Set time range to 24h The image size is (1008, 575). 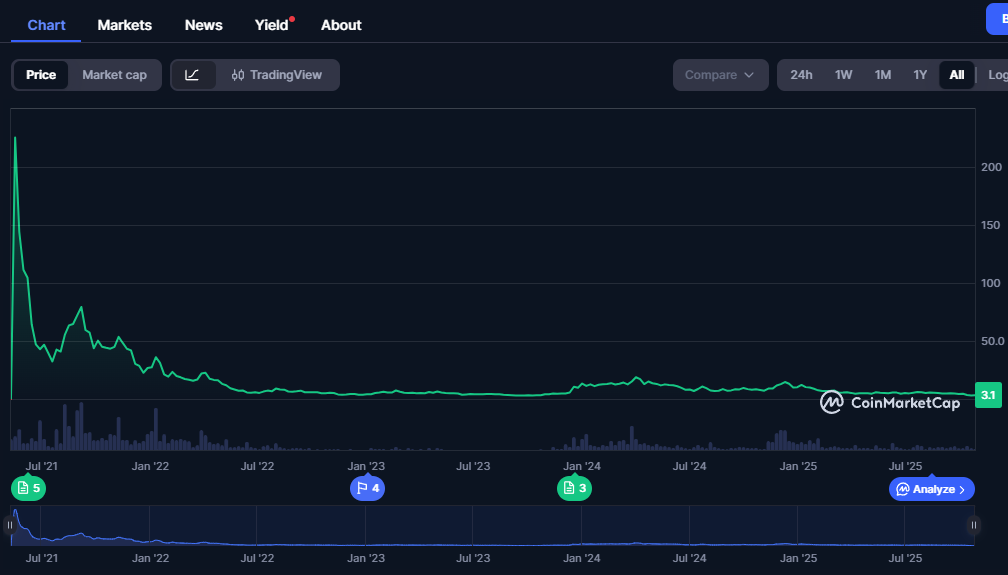point(801,75)
